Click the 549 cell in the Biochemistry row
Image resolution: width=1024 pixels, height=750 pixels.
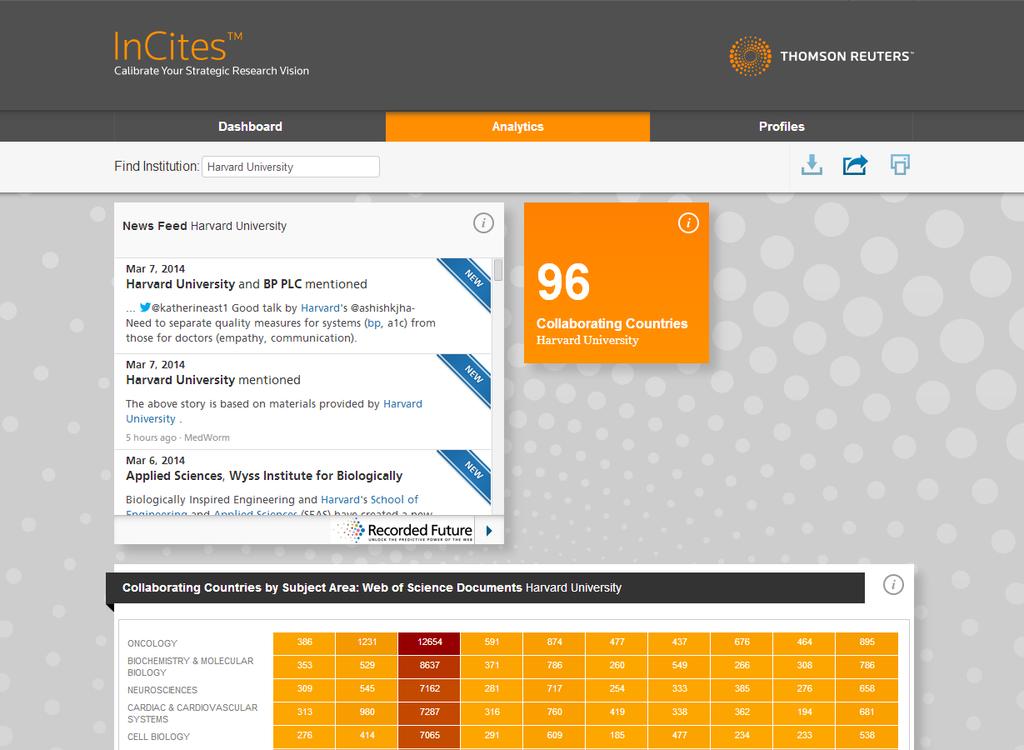679,666
